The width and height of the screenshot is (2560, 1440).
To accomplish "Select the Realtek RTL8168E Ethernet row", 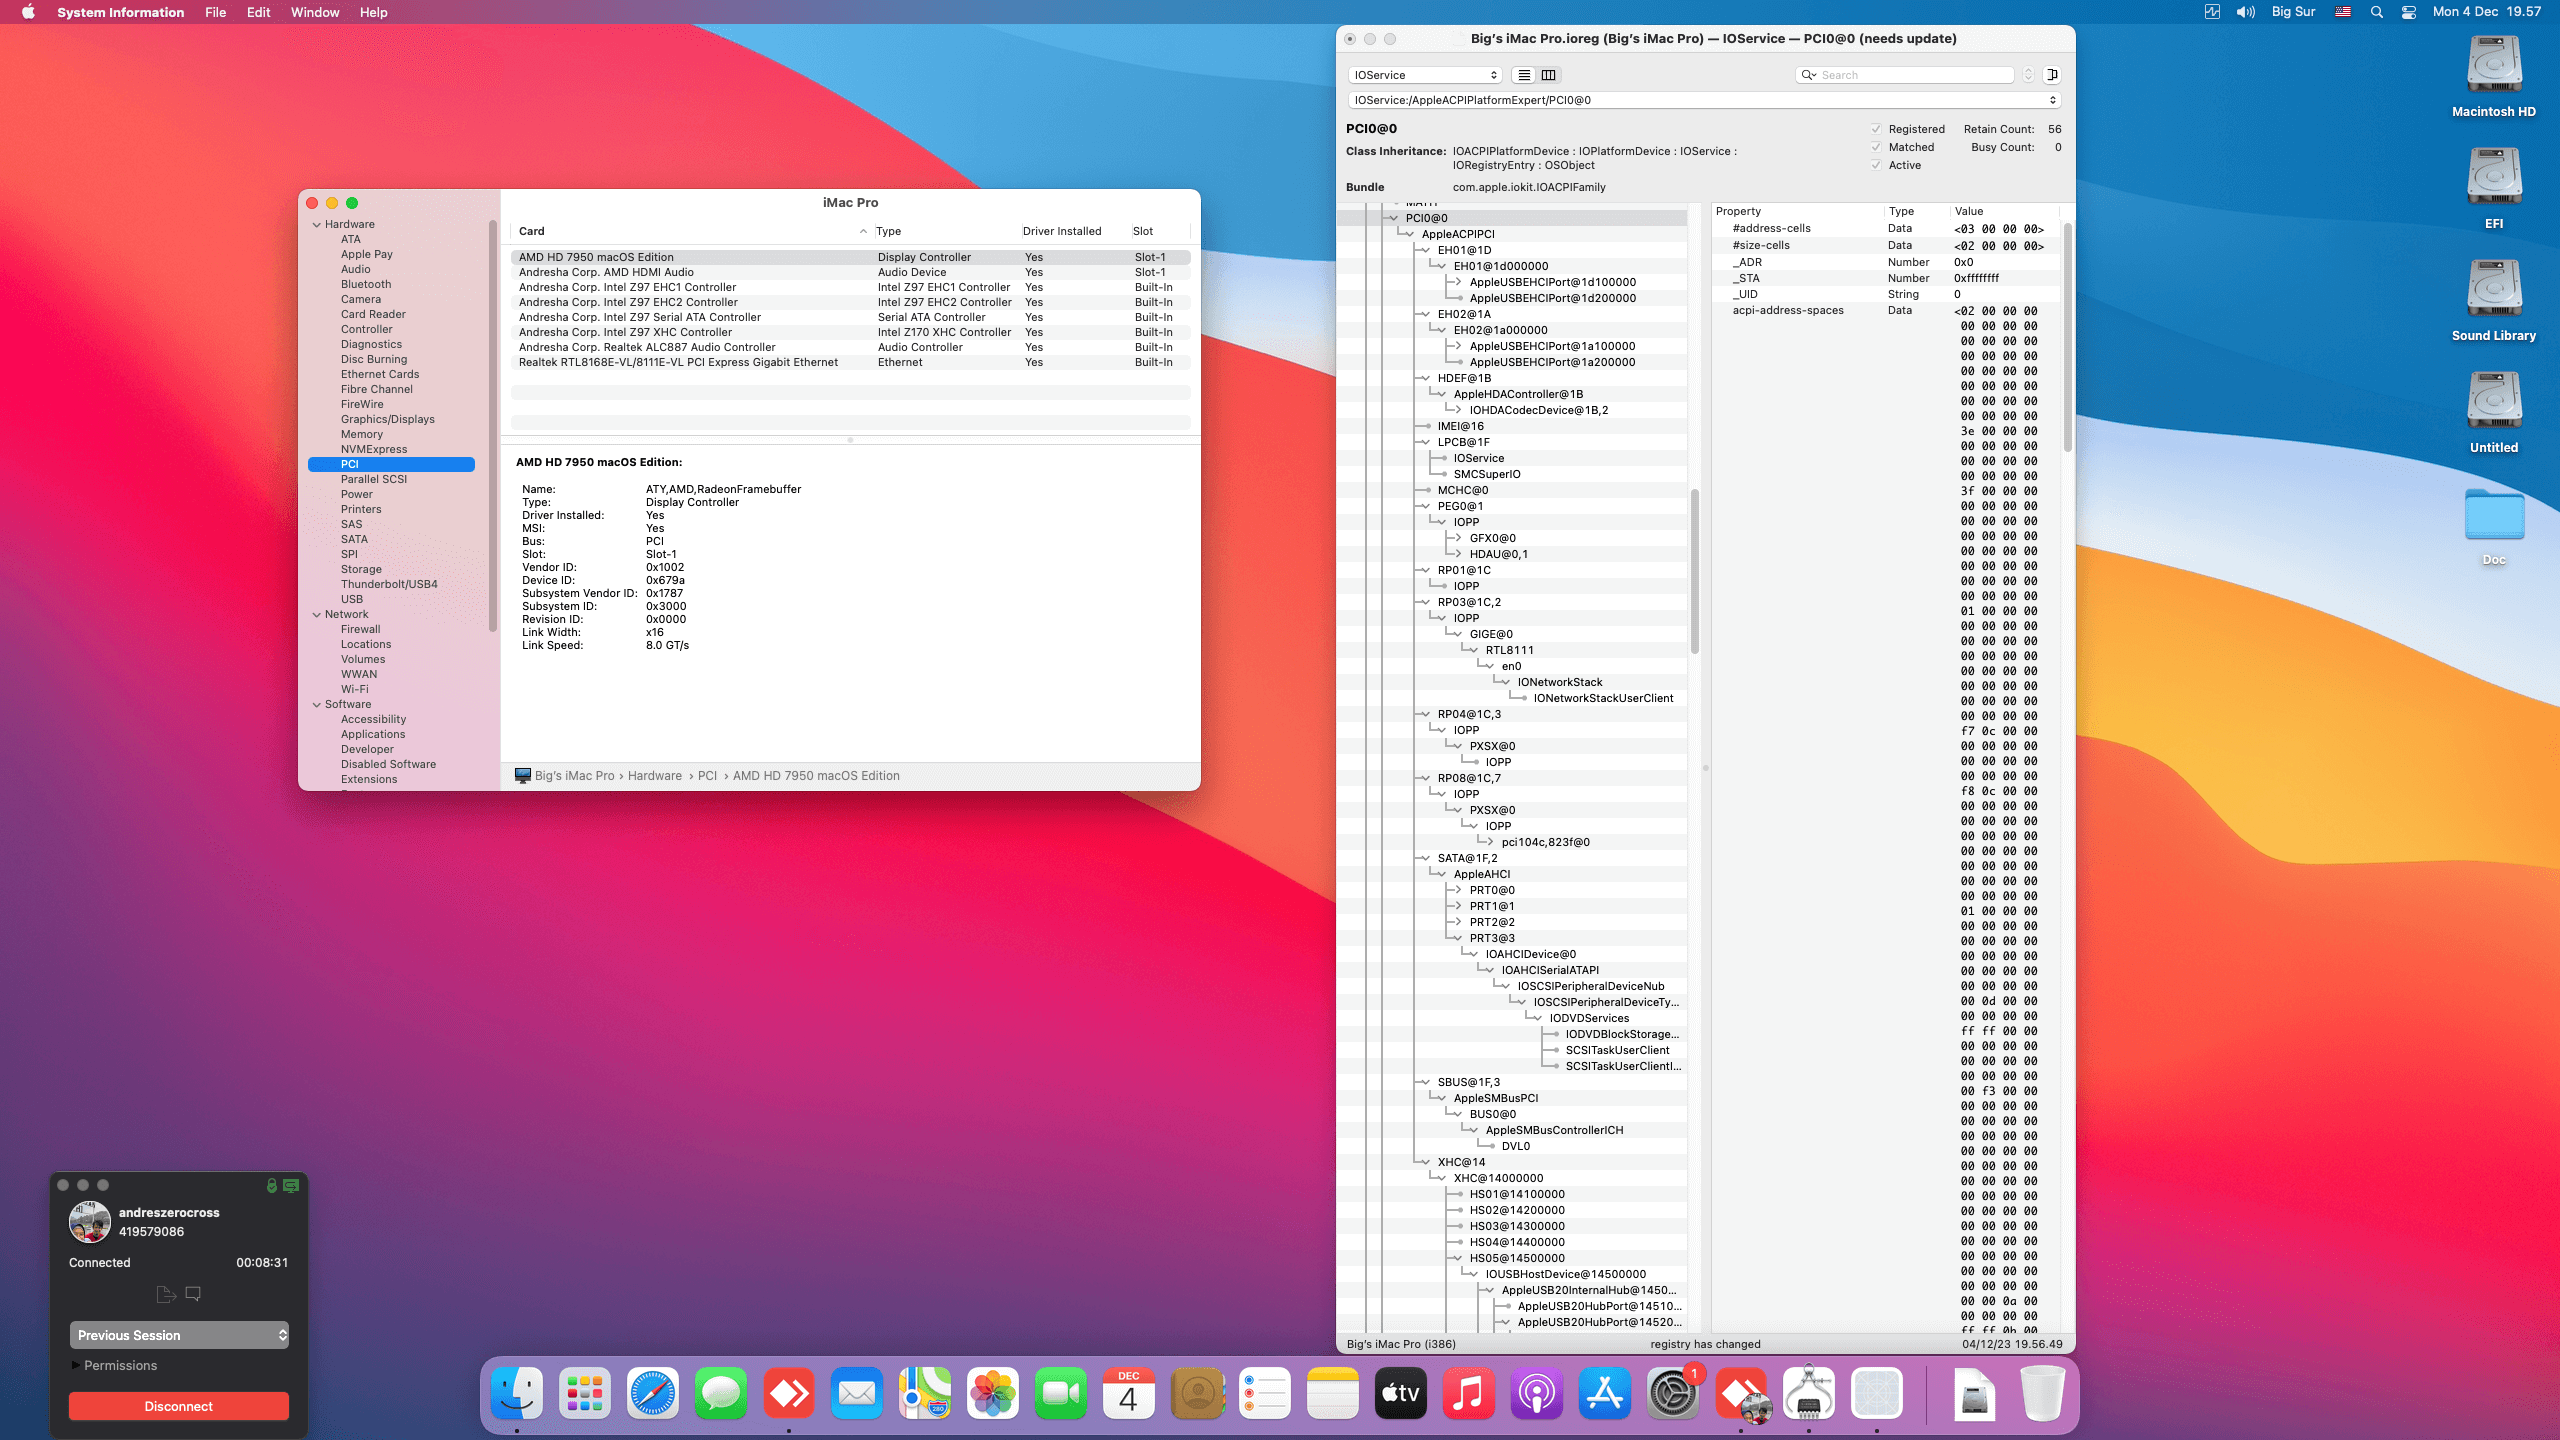I will (850, 362).
